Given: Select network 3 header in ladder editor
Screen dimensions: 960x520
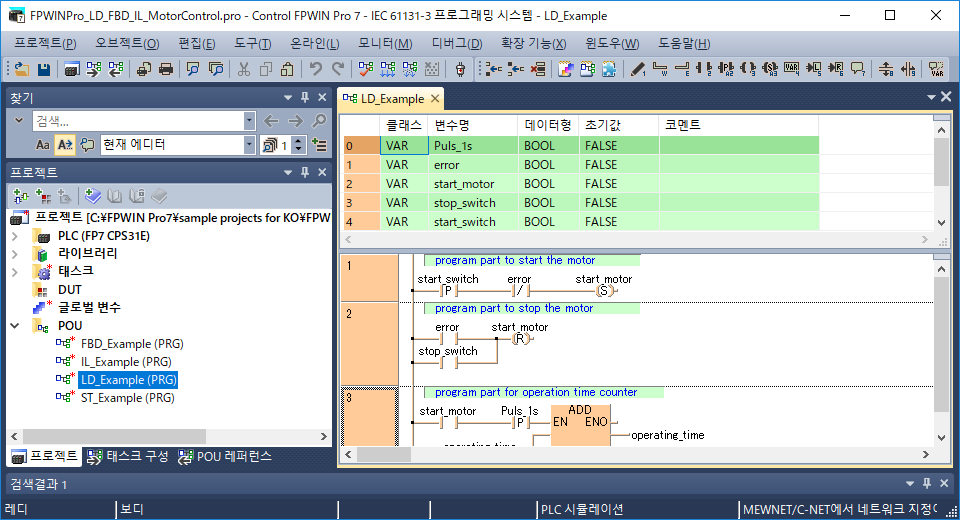Looking at the screenshot, I should [x=370, y=416].
